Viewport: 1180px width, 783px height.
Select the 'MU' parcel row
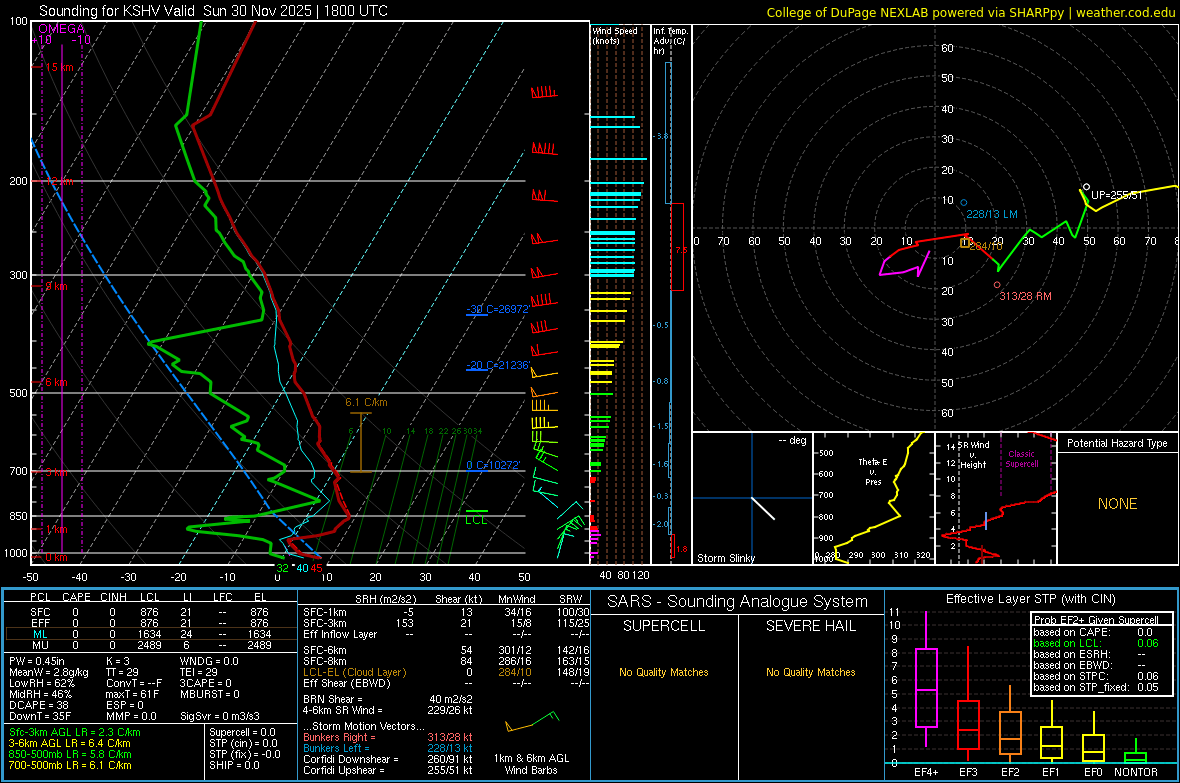point(151,645)
